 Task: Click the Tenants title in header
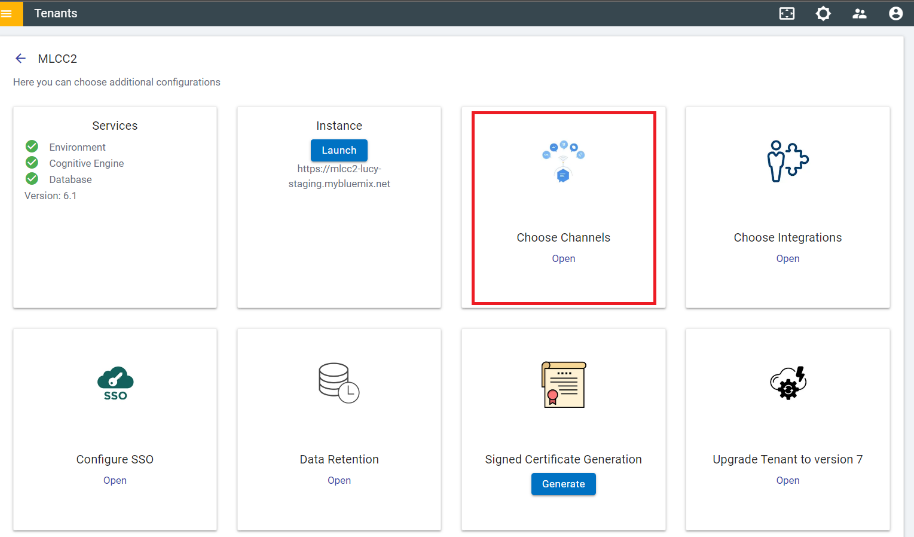click(x=55, y=13)
